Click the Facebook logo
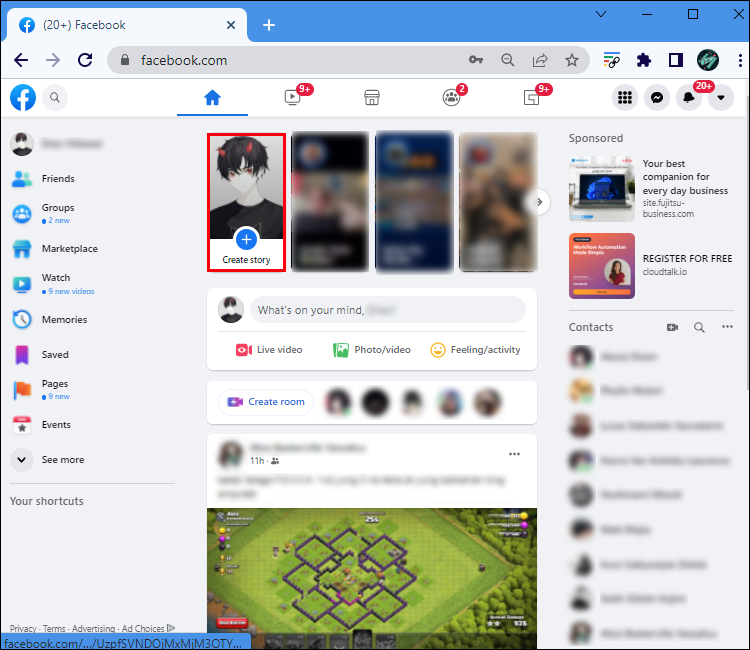 (x=23, y=98)
